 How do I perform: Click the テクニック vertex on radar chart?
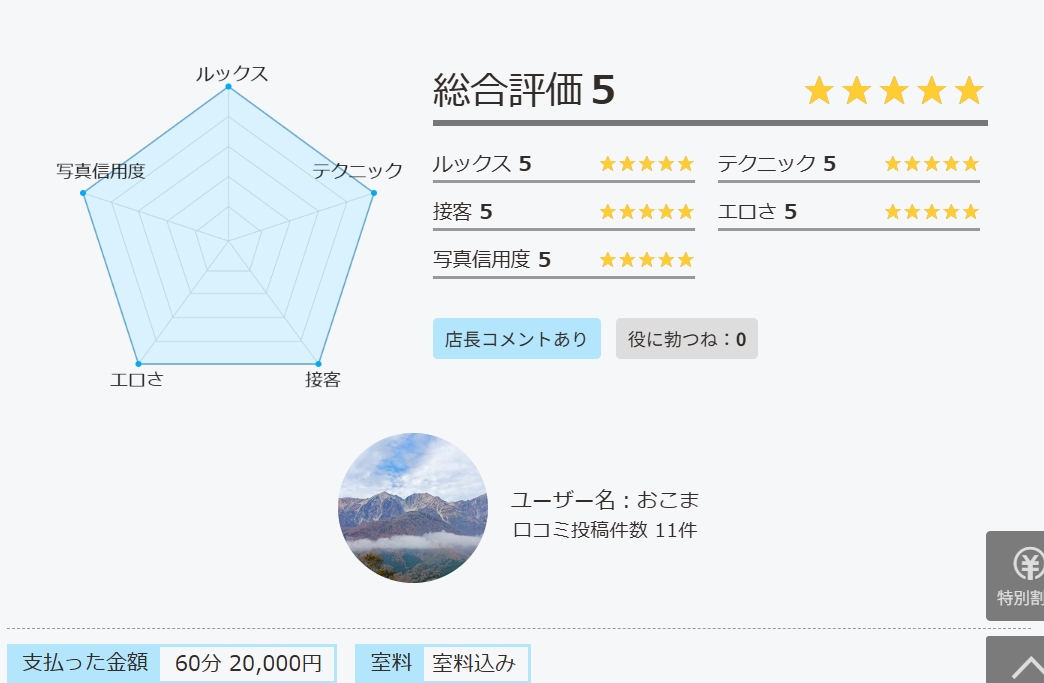[x=374, y=192]
